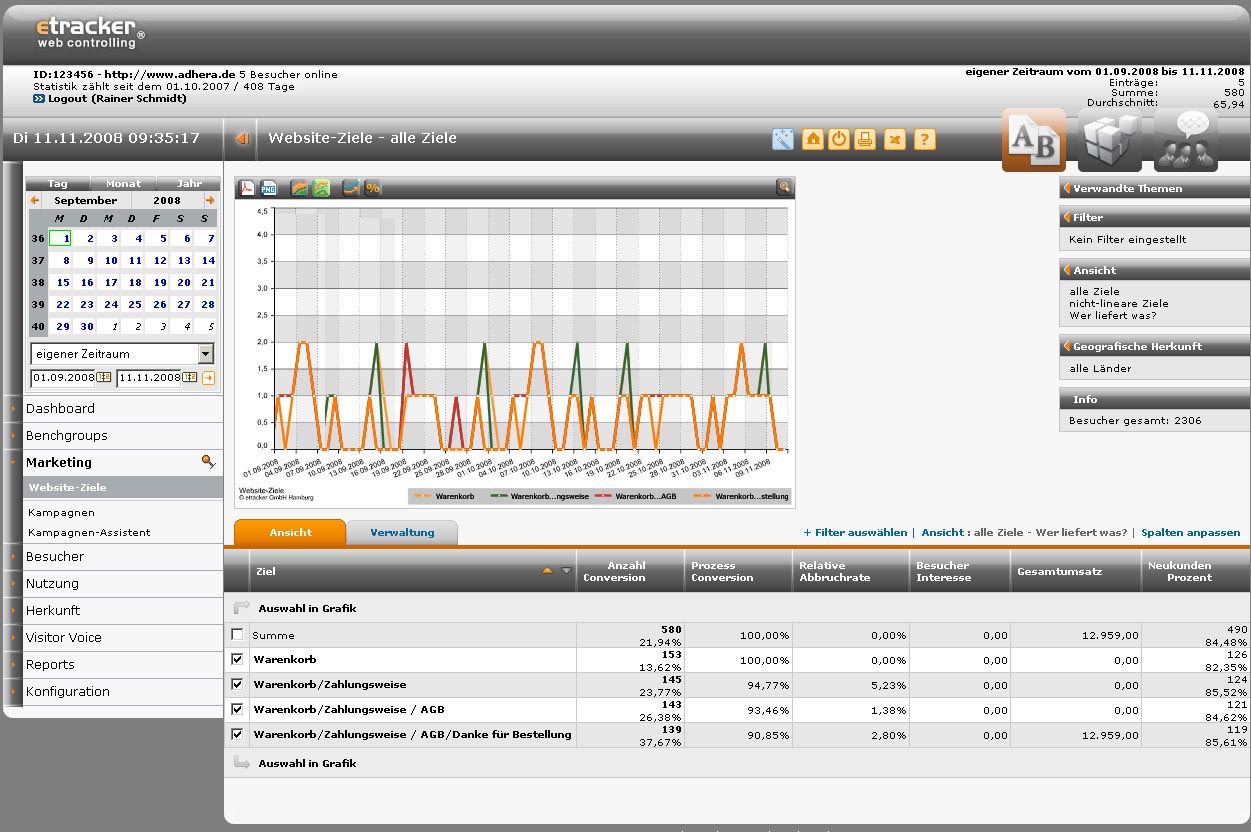Image resolution: width=1251 pixels, height=832 pixels.
Task: Go to next month with calendar arrow
Action: [210, 200]
